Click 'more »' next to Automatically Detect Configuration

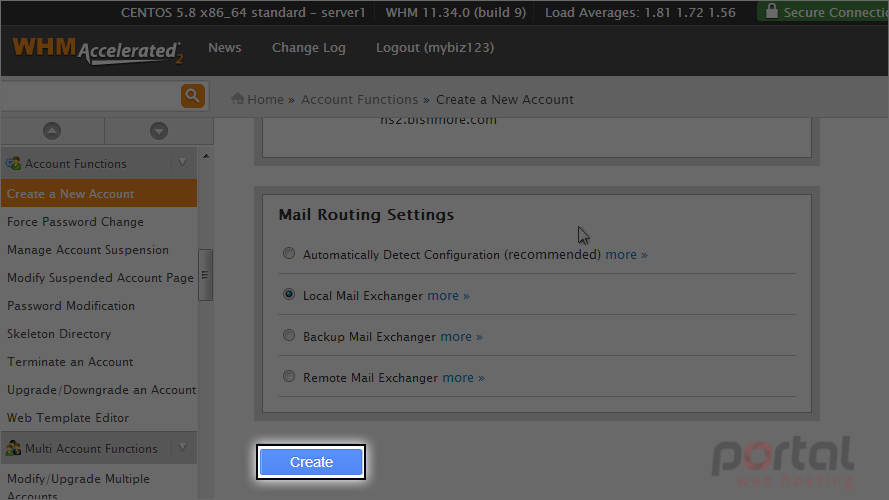pos(626,255)
